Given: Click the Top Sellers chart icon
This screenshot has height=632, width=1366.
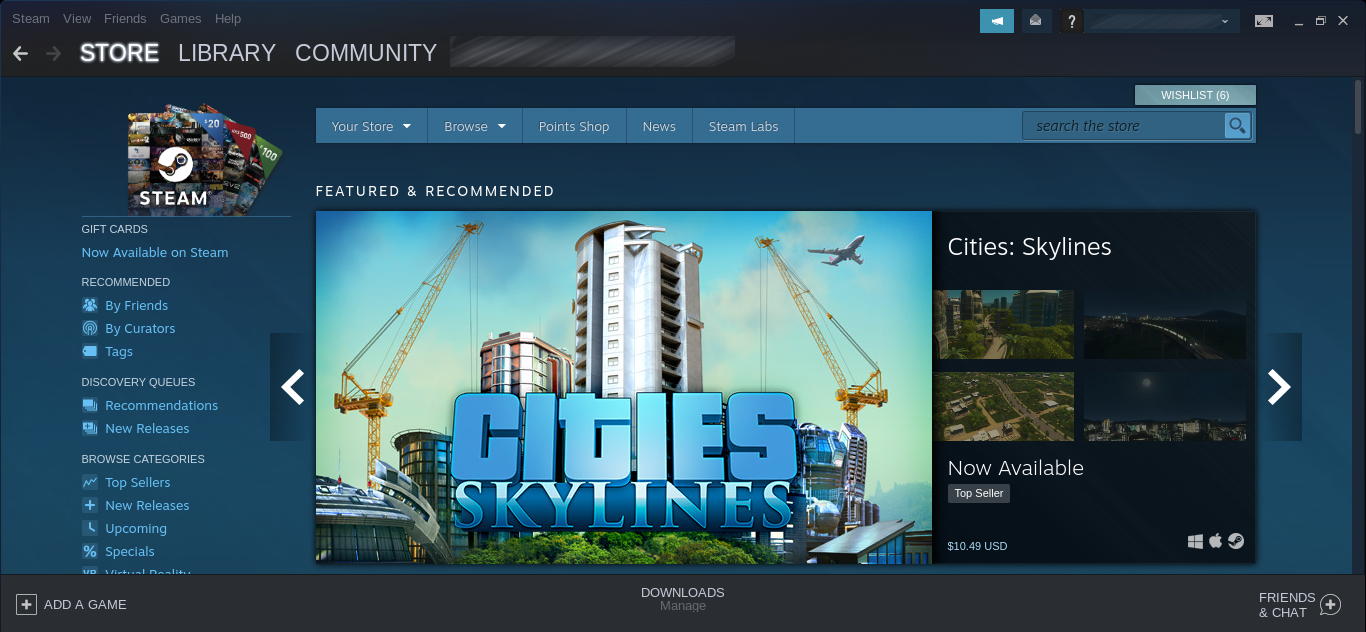Looking at the screenshot, I should click(90, 482).
